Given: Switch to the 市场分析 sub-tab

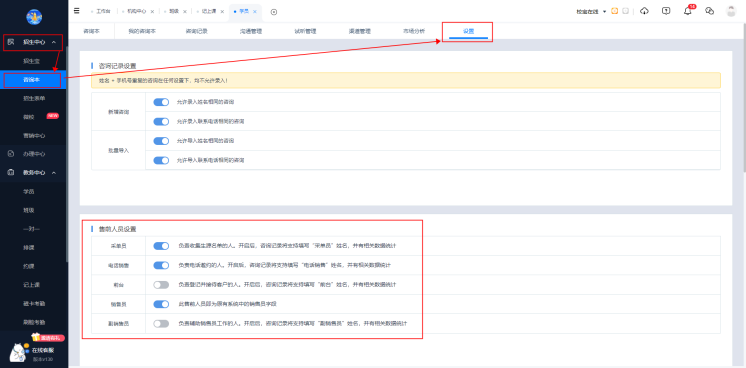Looking at the screenshot, I should pos(414,31).
